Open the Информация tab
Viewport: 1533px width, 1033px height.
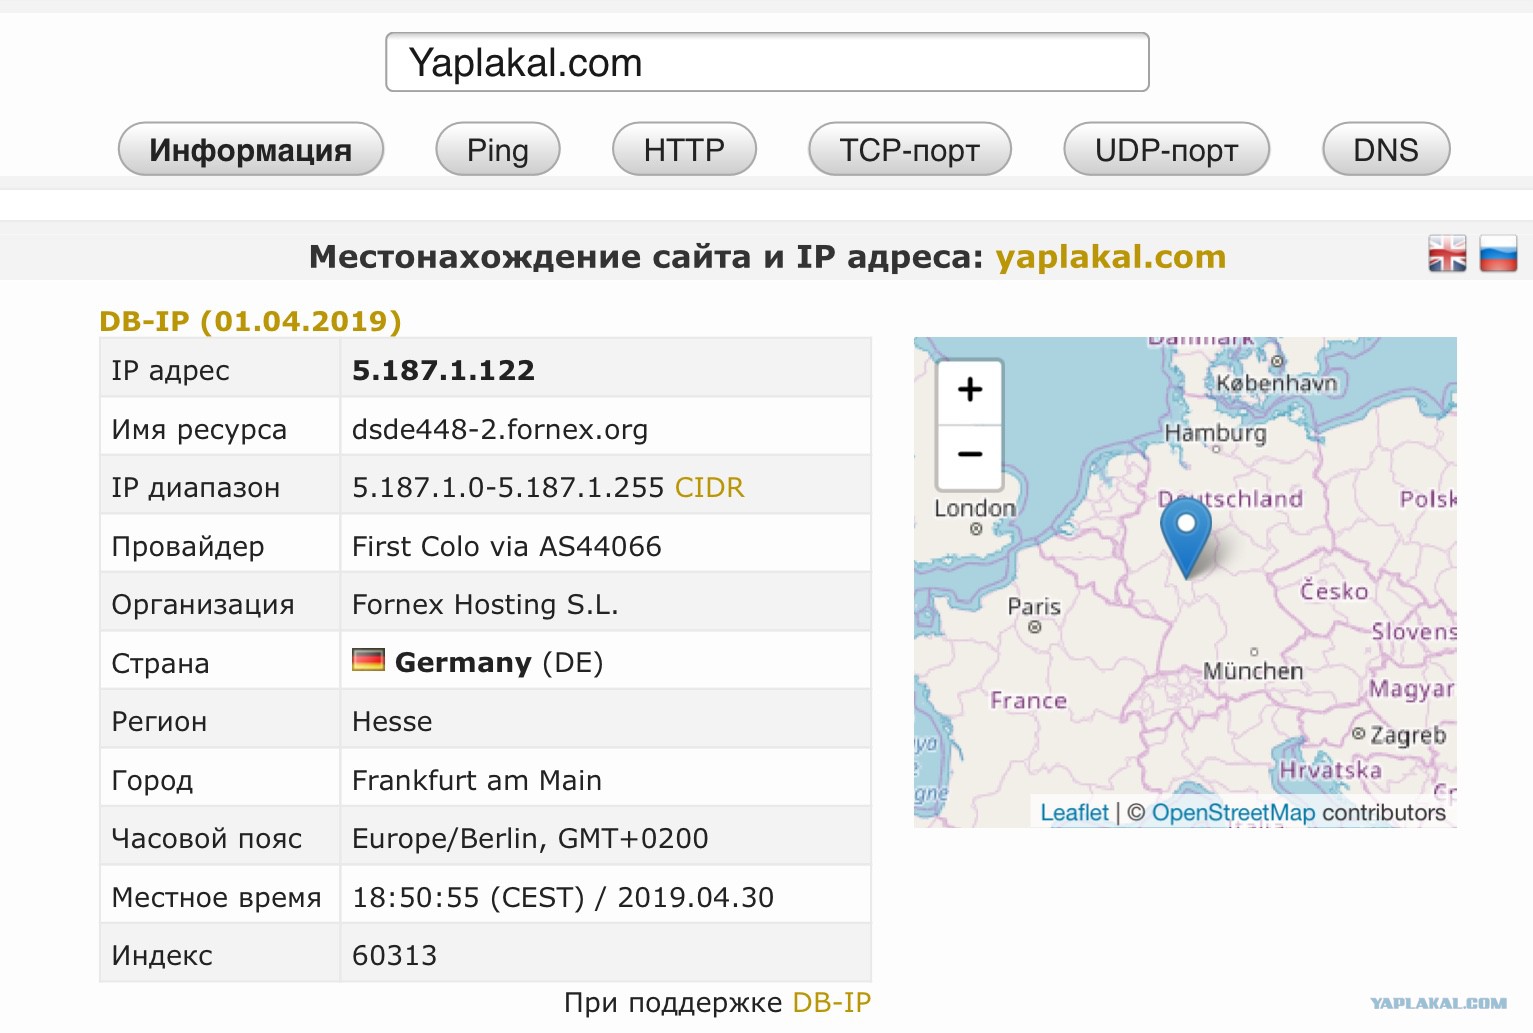[251, 149]
